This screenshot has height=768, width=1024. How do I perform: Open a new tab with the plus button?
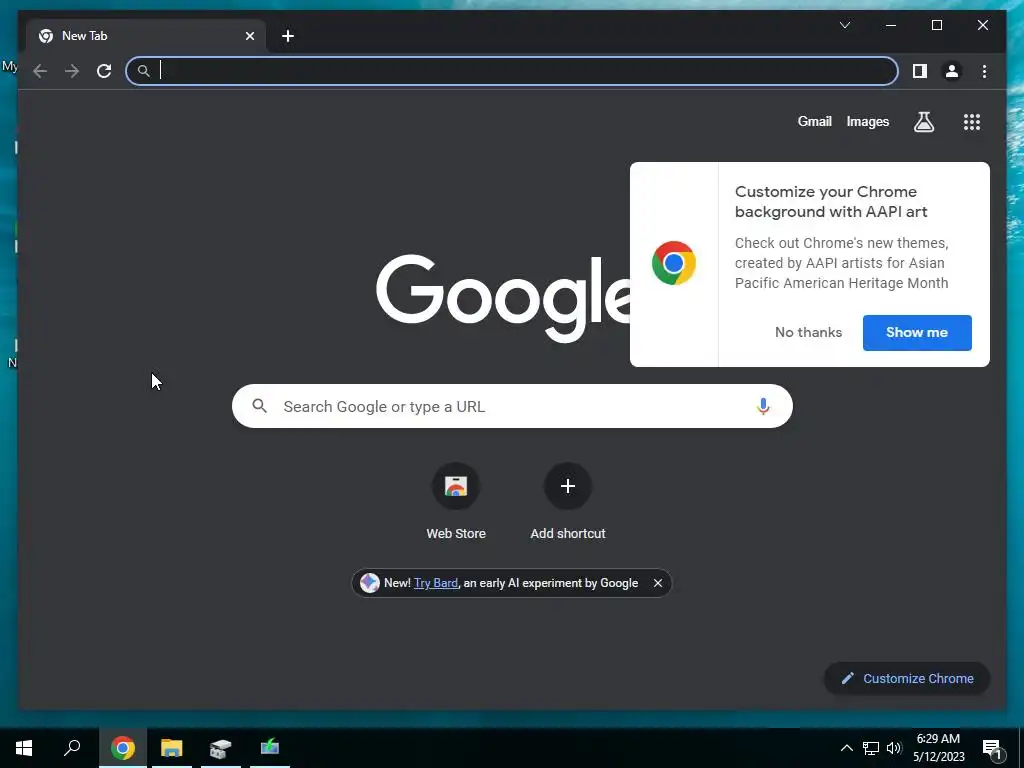coord(288,36)
